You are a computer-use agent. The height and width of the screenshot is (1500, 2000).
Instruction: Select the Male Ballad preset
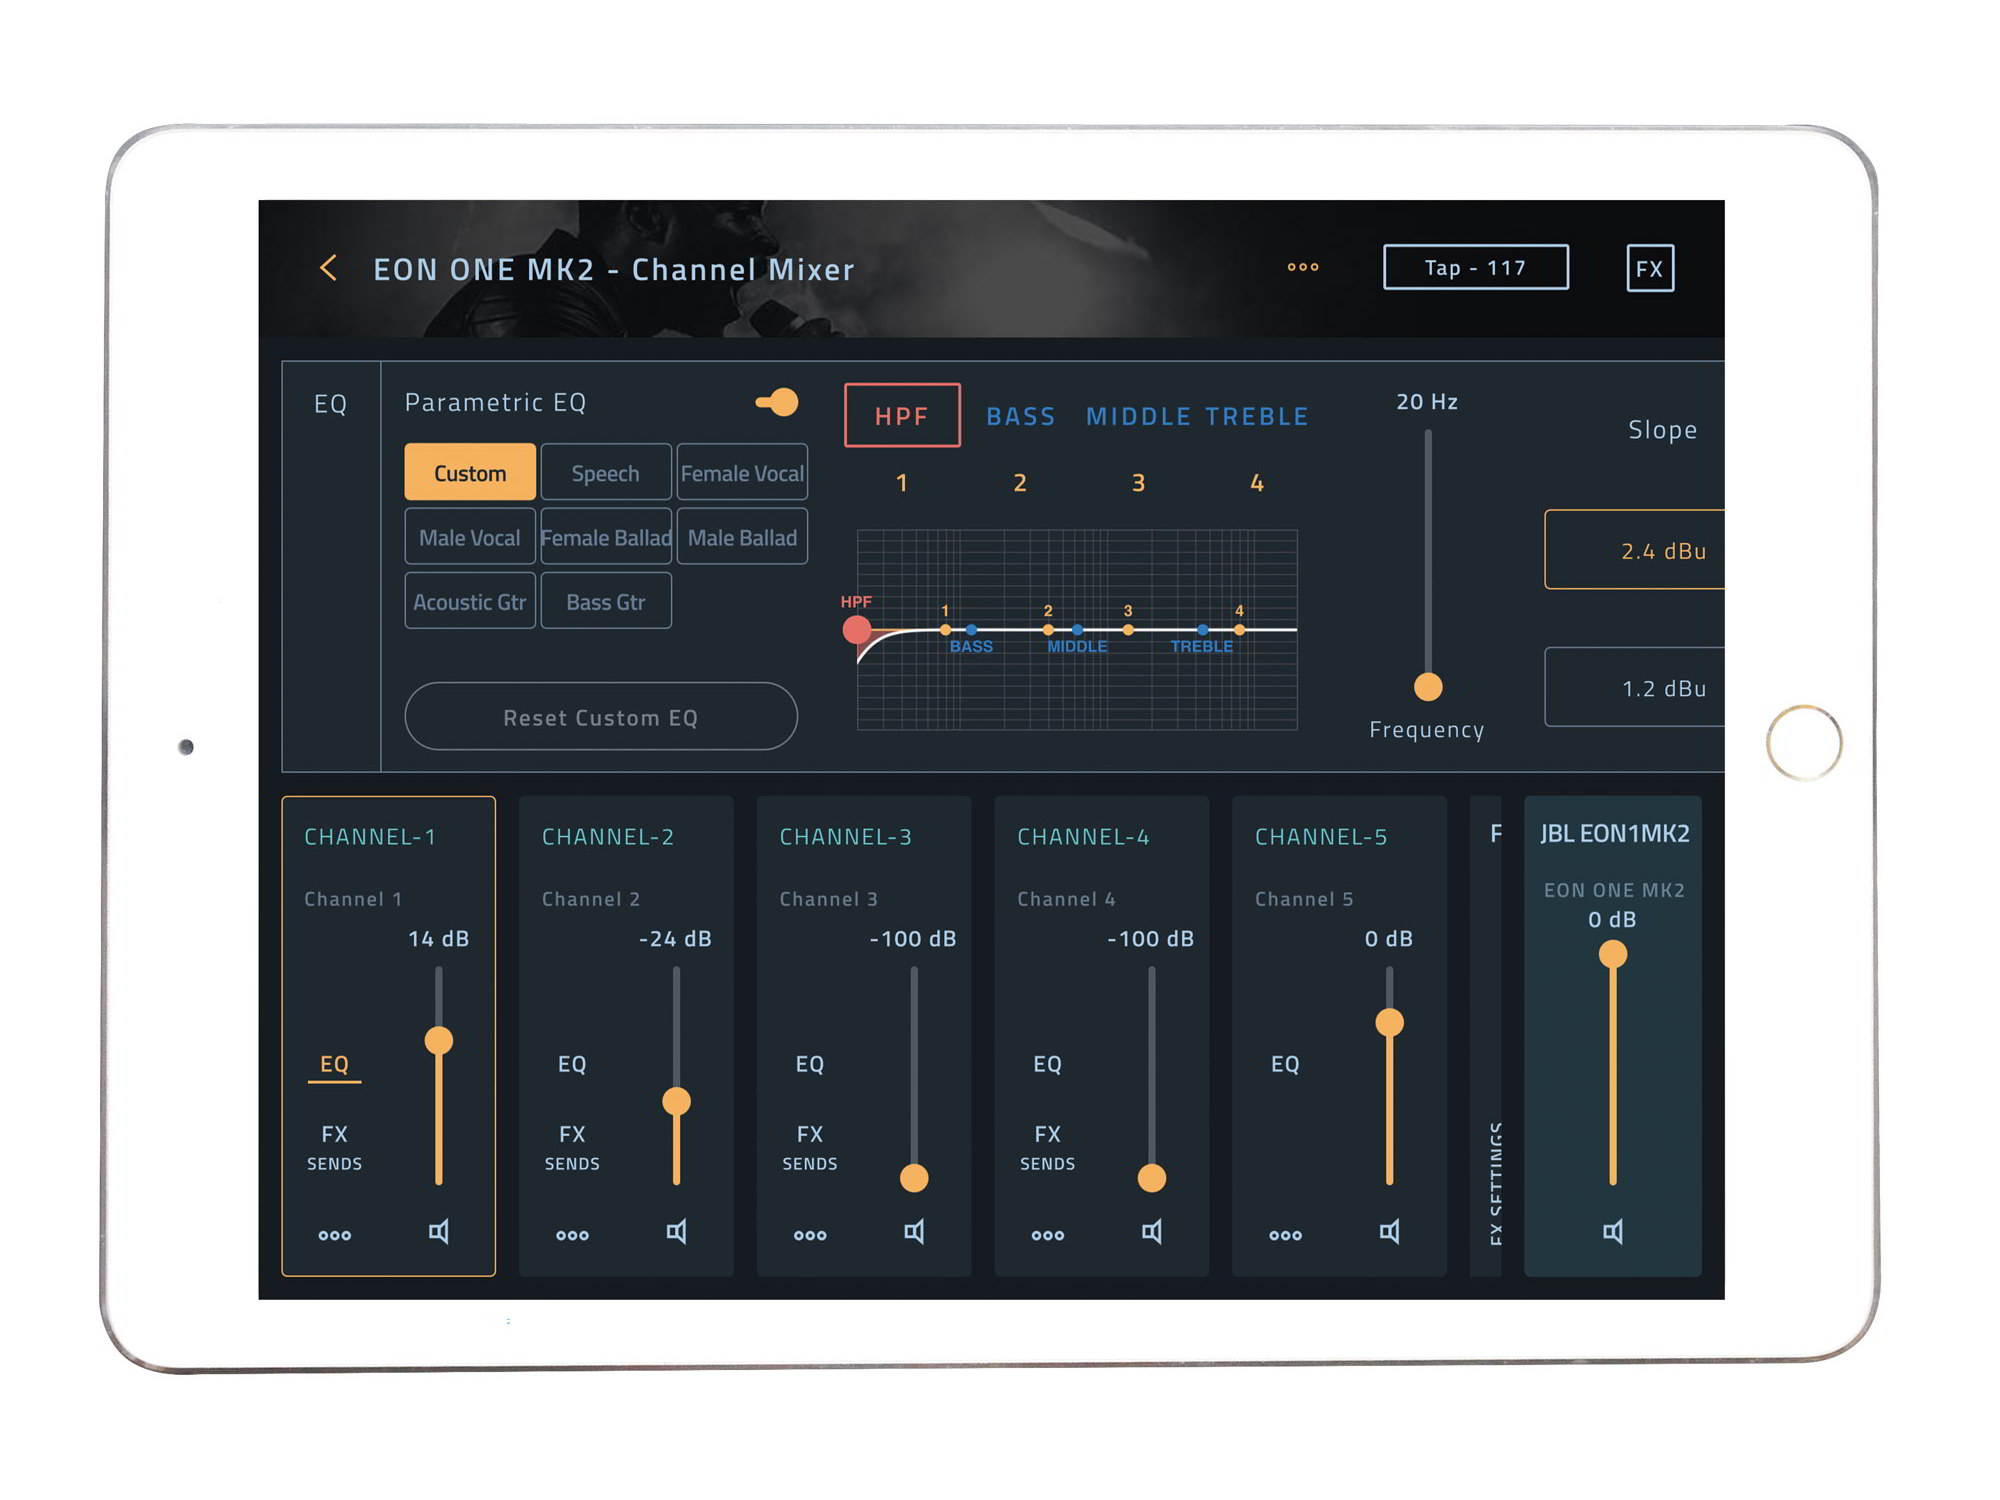tap(742, 537)
